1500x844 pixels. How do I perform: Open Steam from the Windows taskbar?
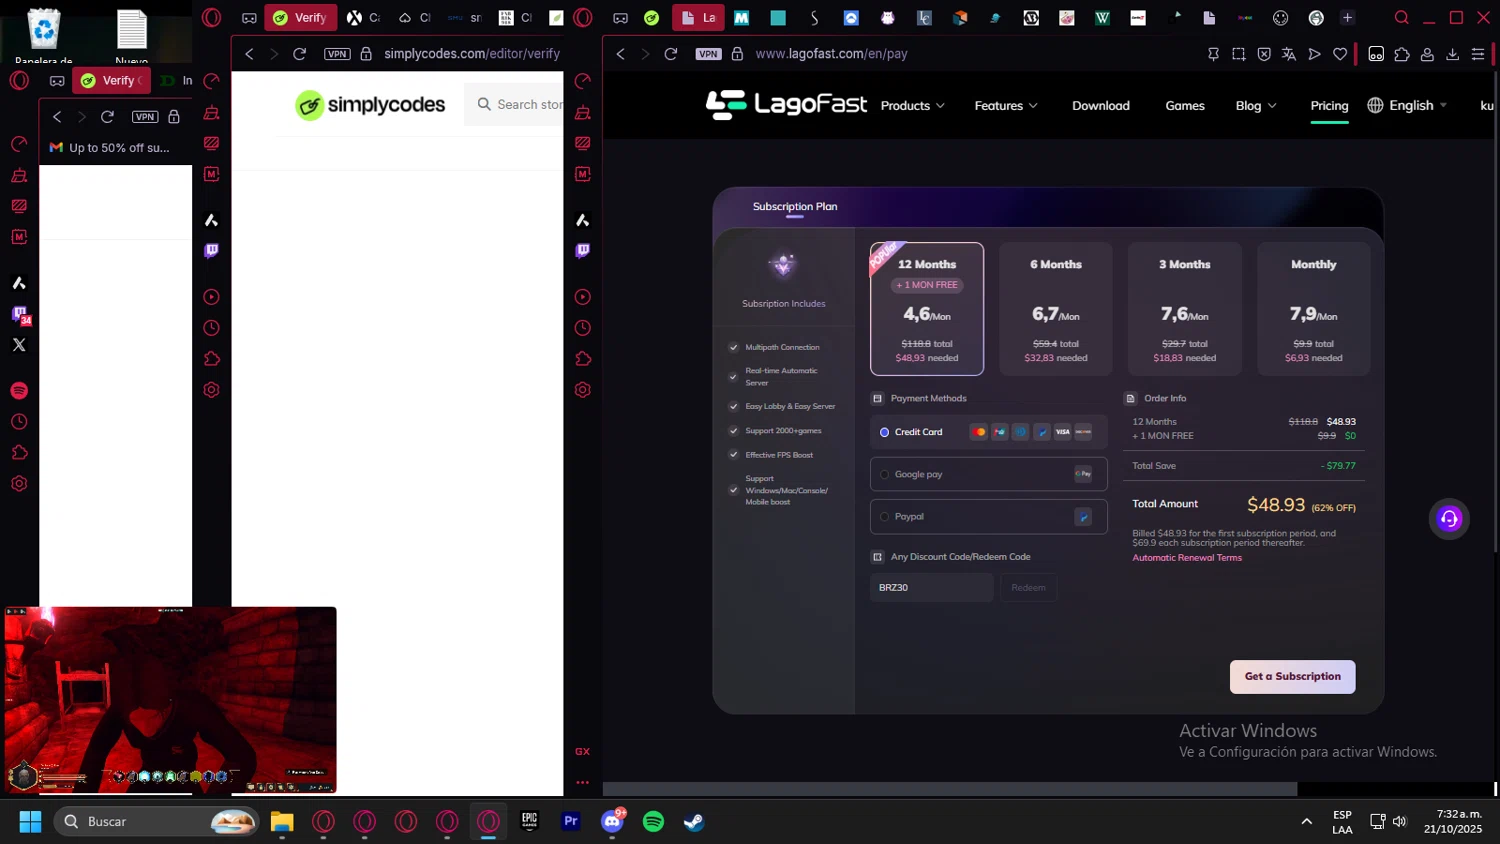coord(694,822)
